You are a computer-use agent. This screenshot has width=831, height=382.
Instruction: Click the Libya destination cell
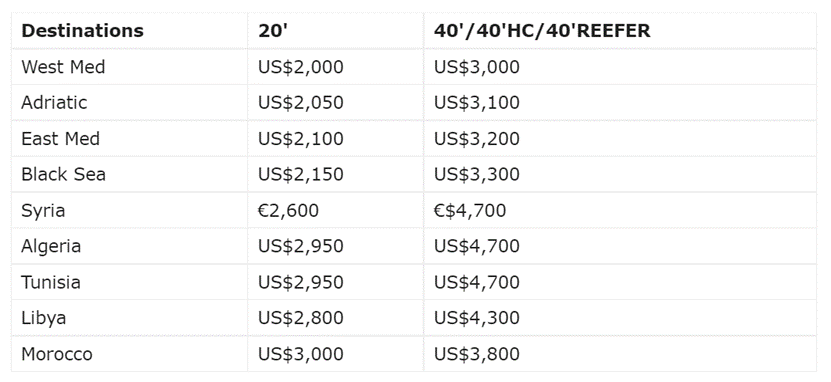point(129,318)
